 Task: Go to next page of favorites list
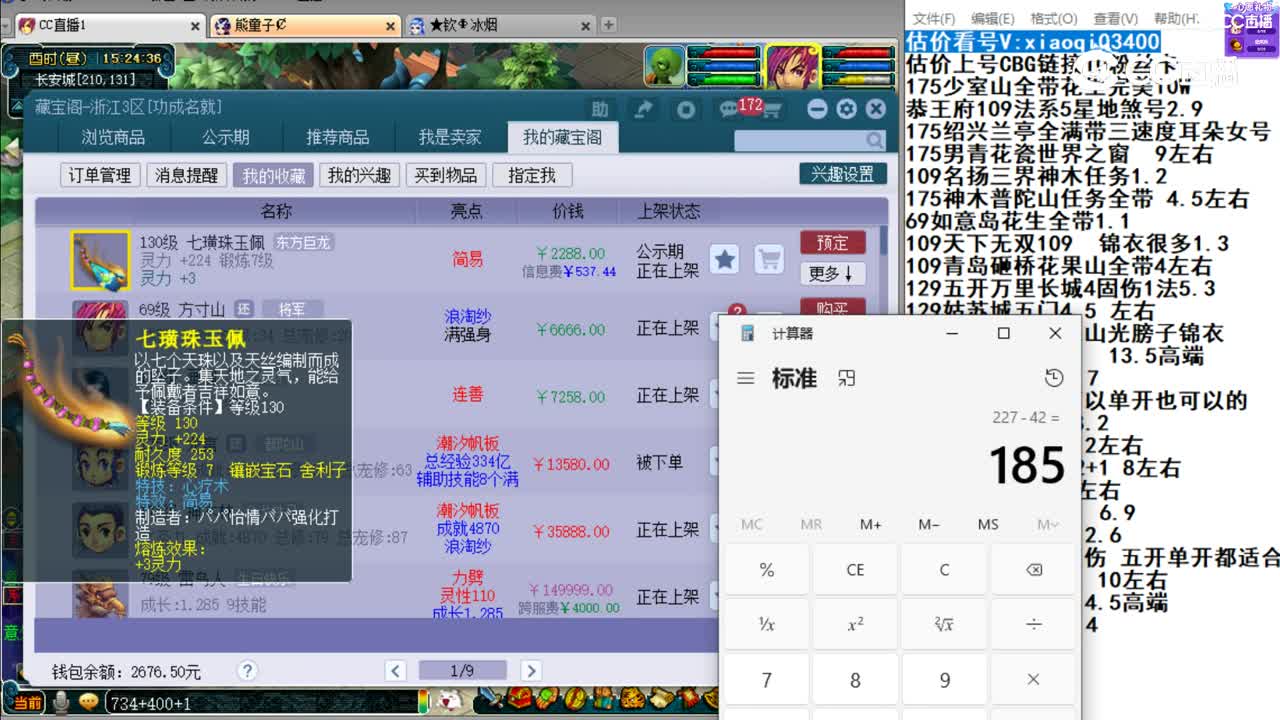tap(531, 671)
